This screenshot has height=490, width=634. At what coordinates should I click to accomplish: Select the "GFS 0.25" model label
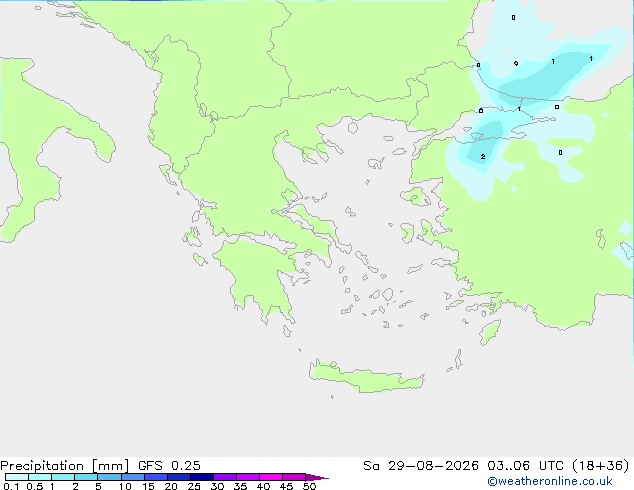click(x=169, y=466)
